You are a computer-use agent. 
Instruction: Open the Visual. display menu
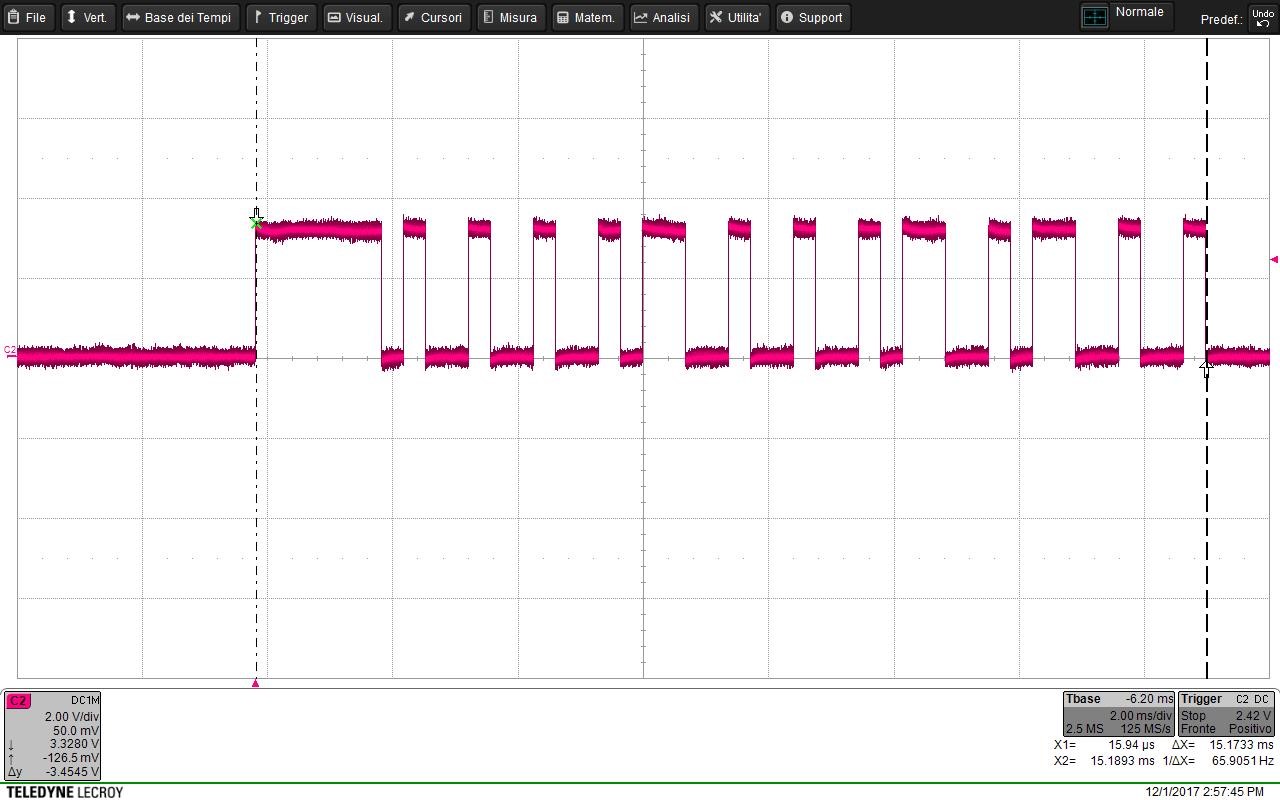pyautogui.click(x=356, y=18)
